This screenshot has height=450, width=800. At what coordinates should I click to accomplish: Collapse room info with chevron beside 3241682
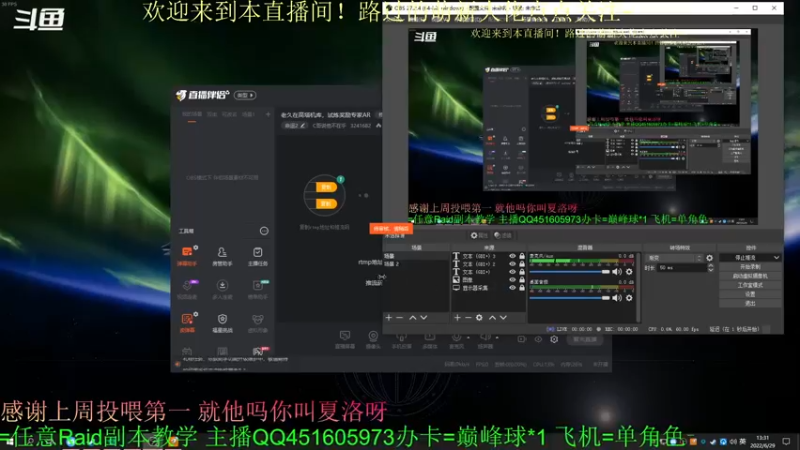379,126
